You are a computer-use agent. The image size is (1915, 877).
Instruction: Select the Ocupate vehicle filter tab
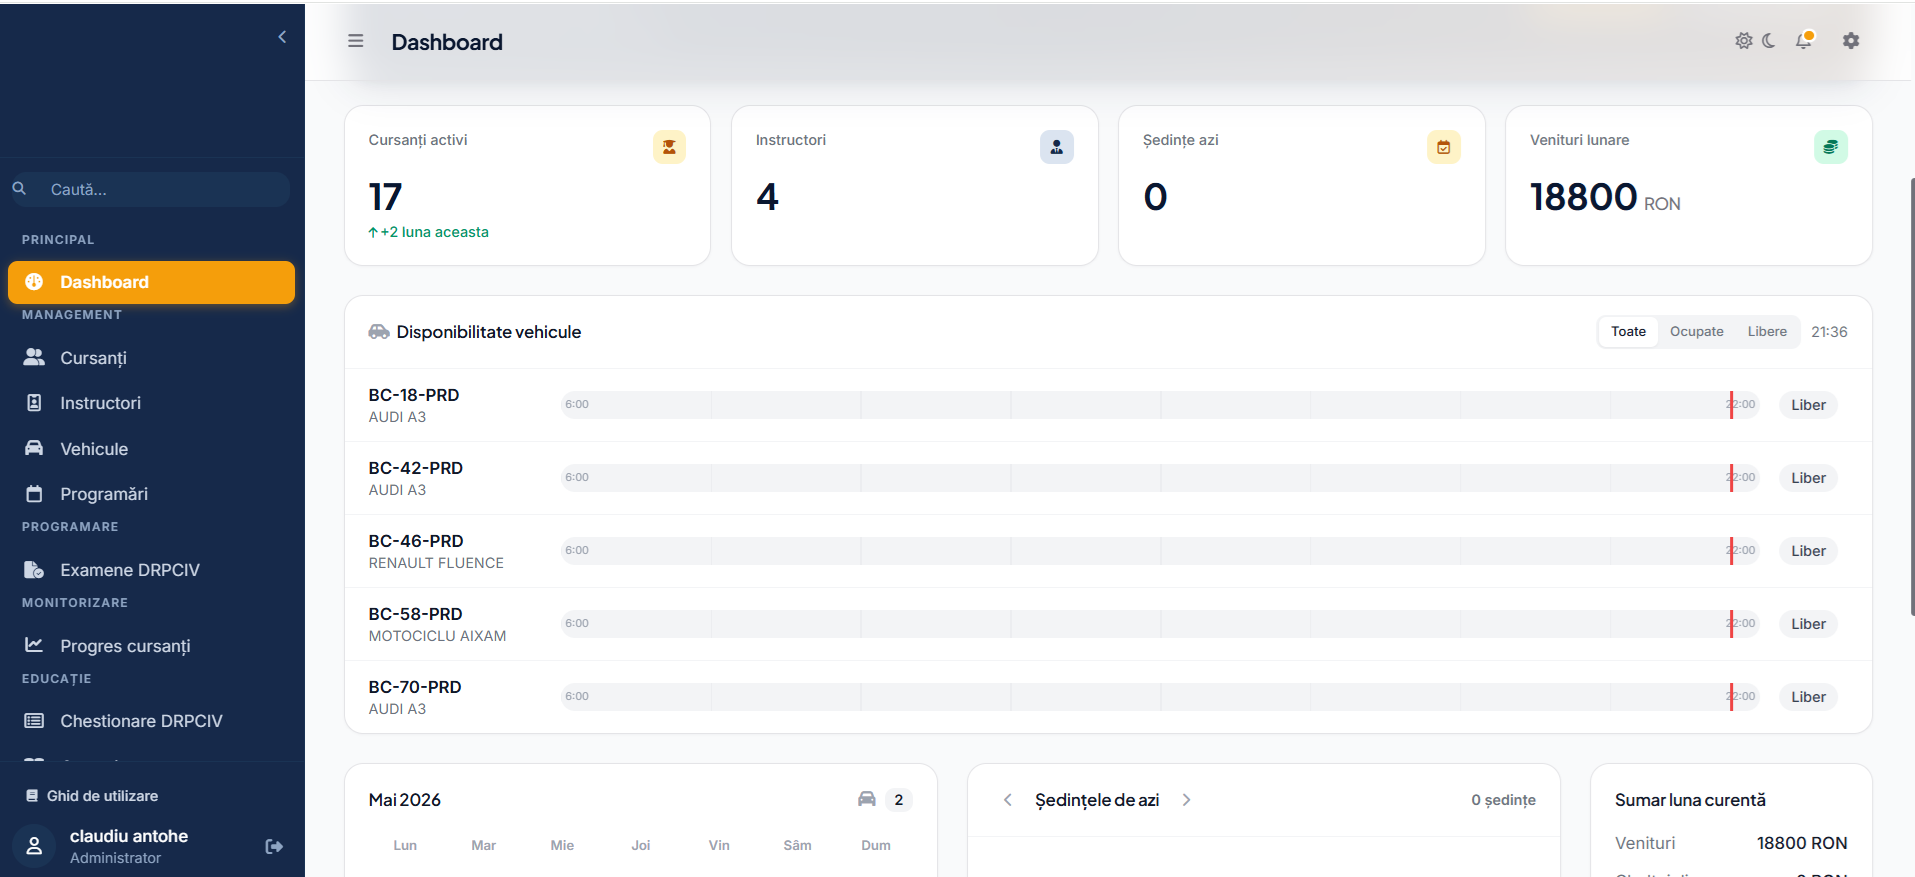pos(1696,332)
